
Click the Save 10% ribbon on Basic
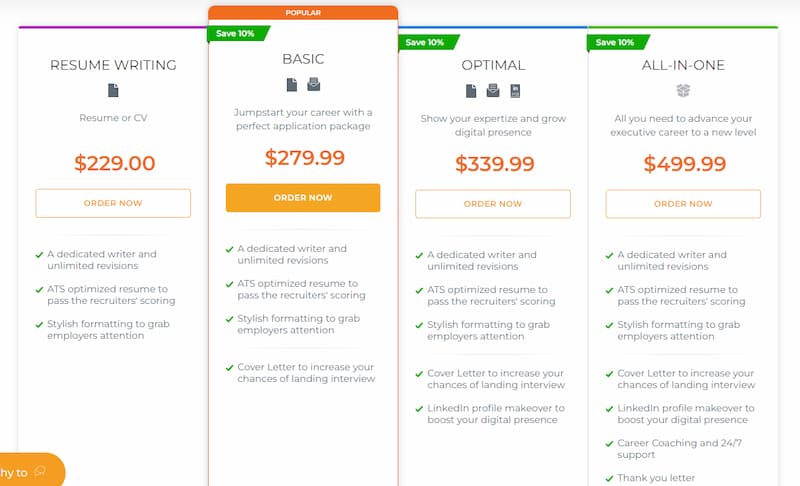[x=238, y=34]
